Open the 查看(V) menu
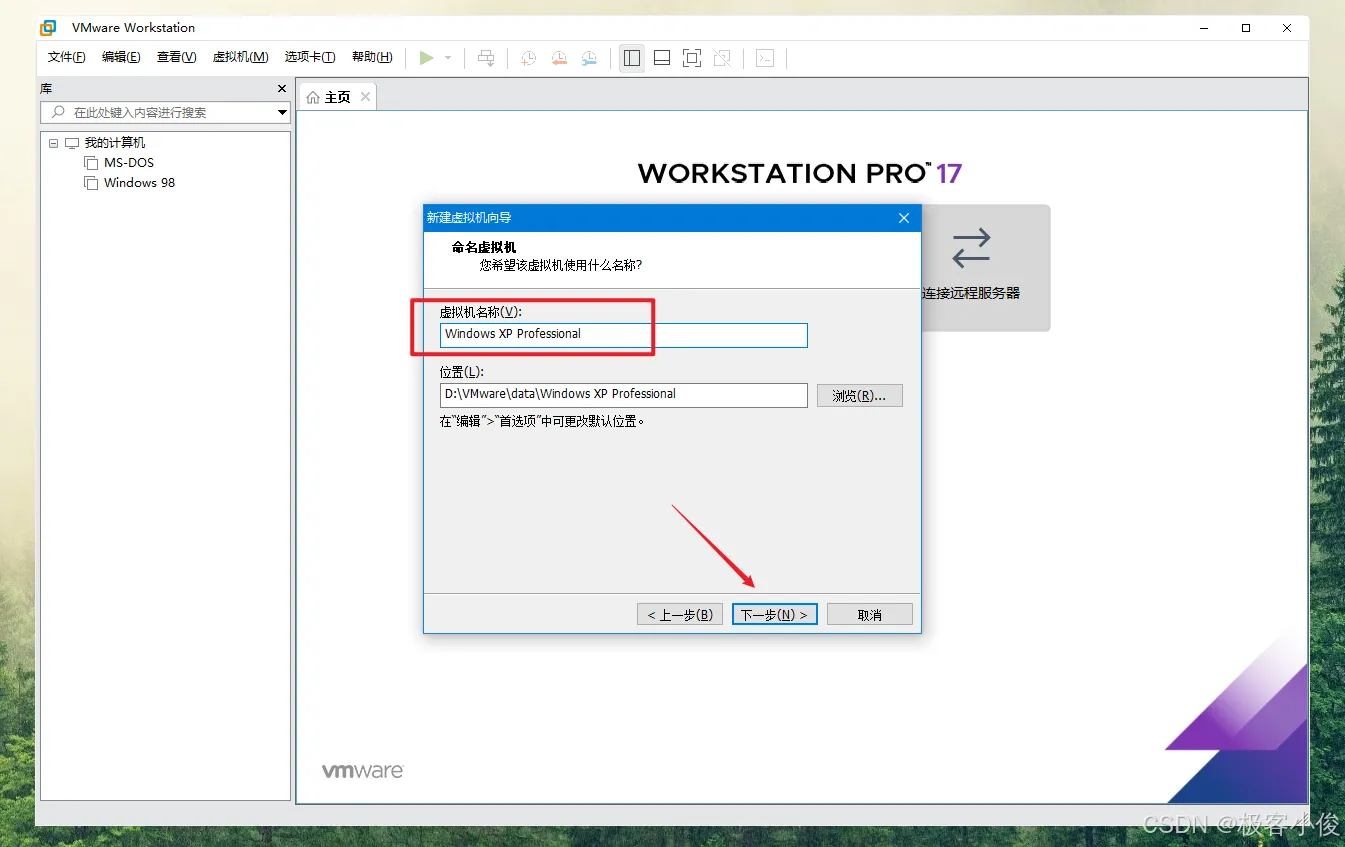The width and height of the screenshot is (1345, 847). [176, 57]
